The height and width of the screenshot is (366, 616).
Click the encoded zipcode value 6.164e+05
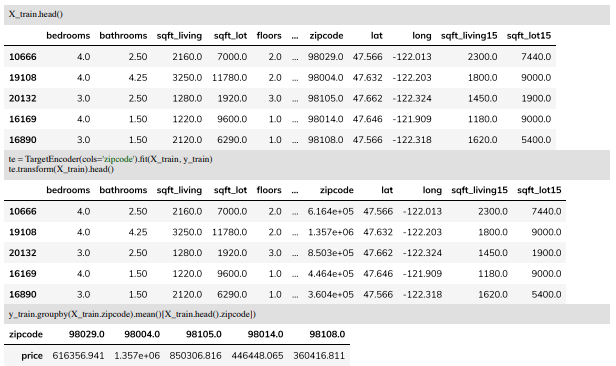click(x=330, y=212)
